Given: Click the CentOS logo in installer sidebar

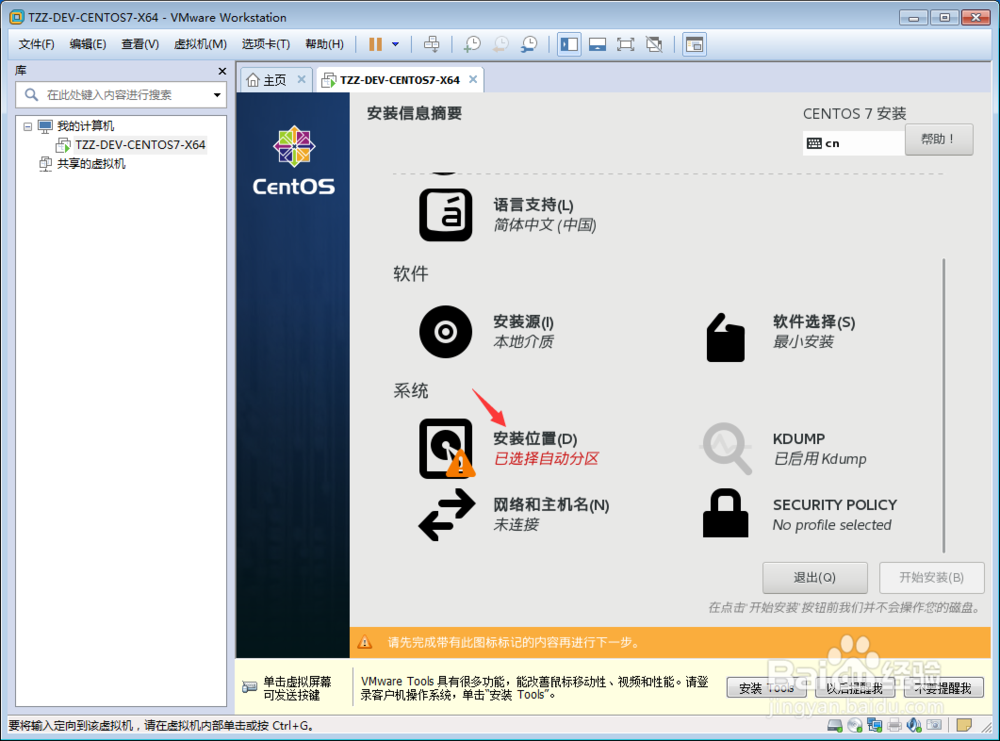Looking at the screenshot, I should click(293, 161).
